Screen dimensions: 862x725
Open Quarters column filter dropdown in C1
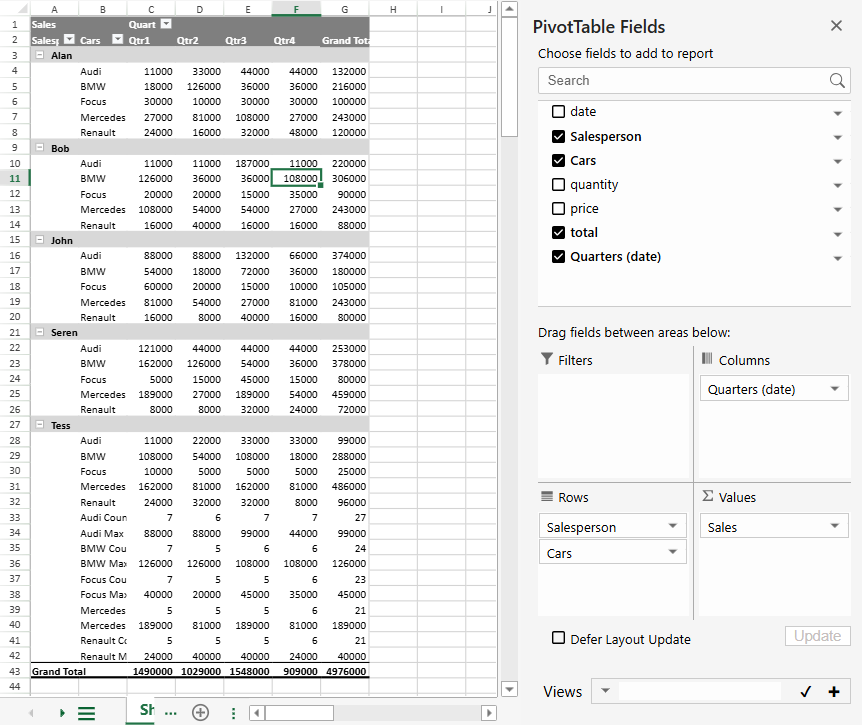pos(166,24)
